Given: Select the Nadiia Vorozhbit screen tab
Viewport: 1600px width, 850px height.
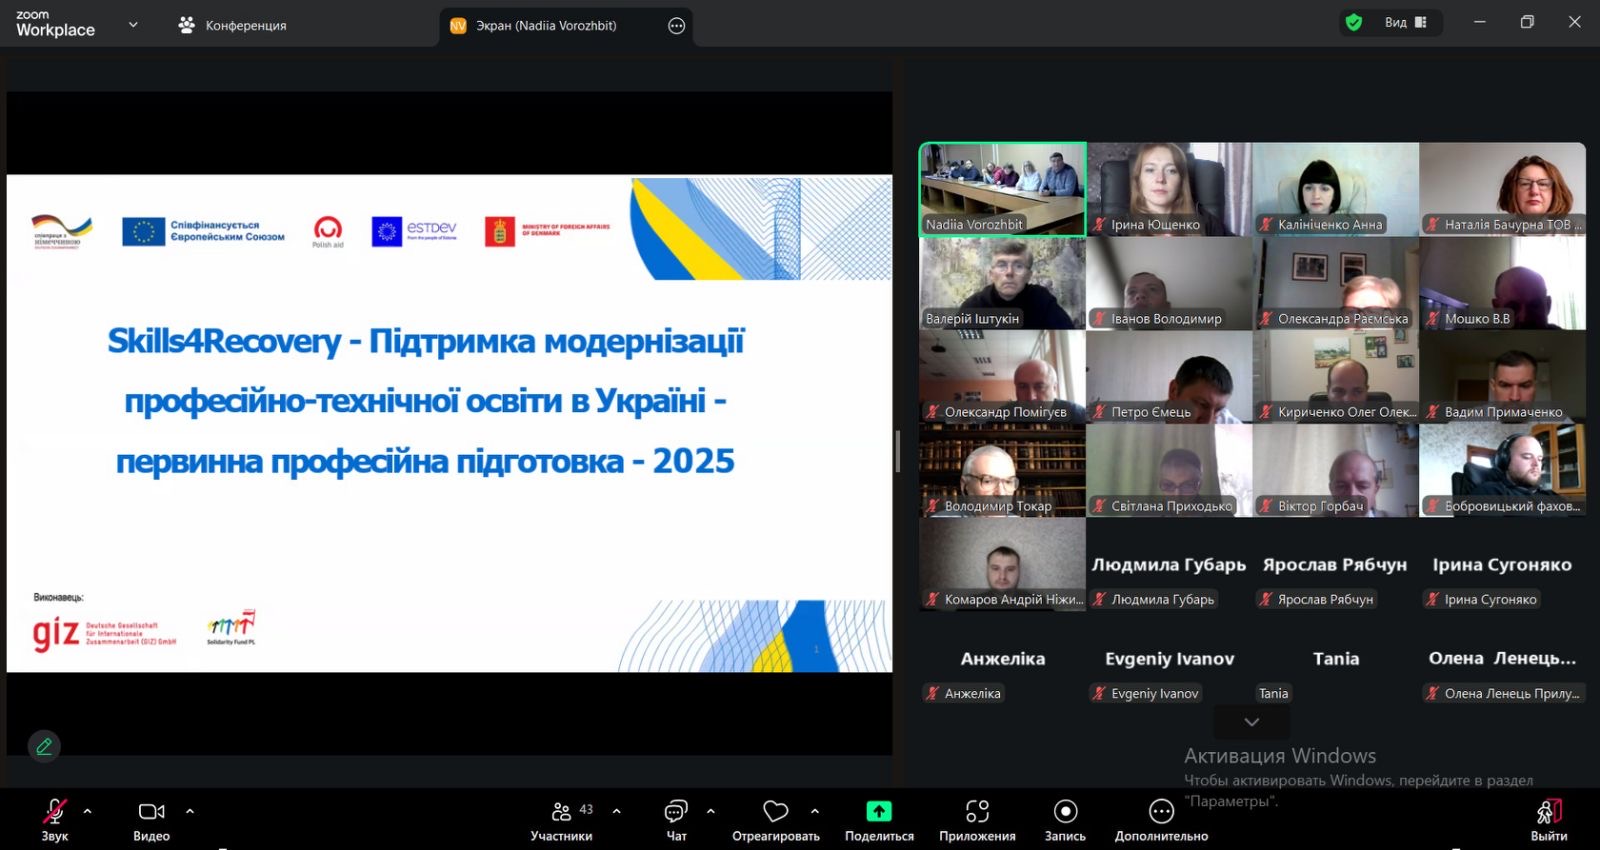Looking at the screenshot, I should [x=546, y=26].
